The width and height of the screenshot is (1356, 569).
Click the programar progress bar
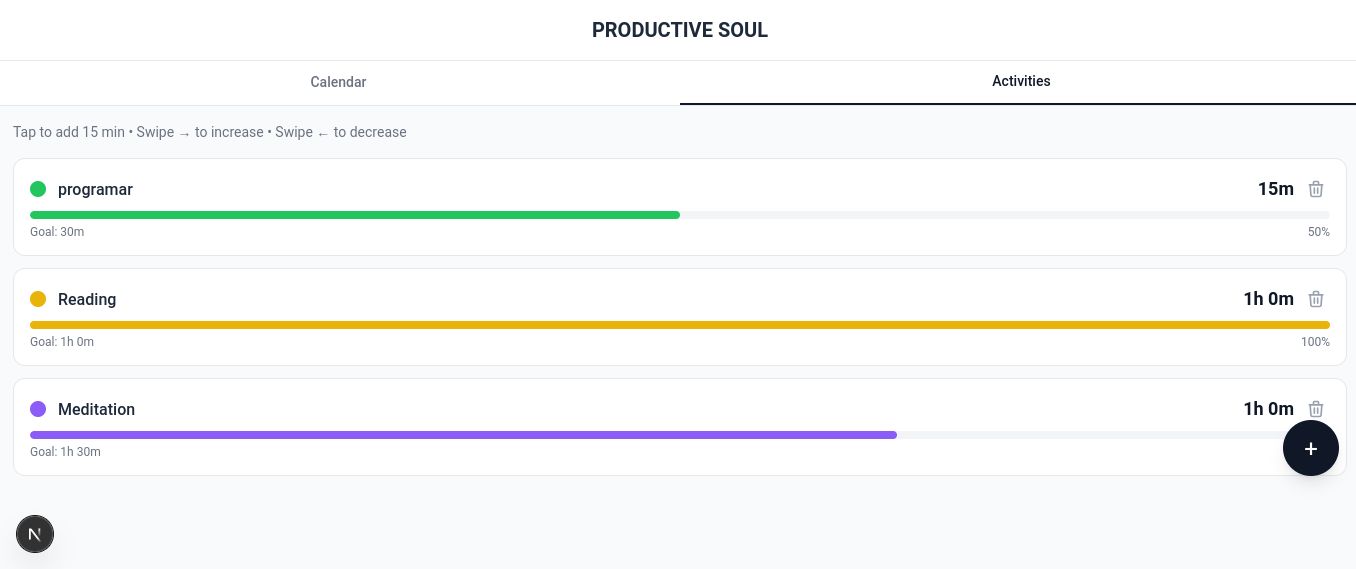pos(679,215)
